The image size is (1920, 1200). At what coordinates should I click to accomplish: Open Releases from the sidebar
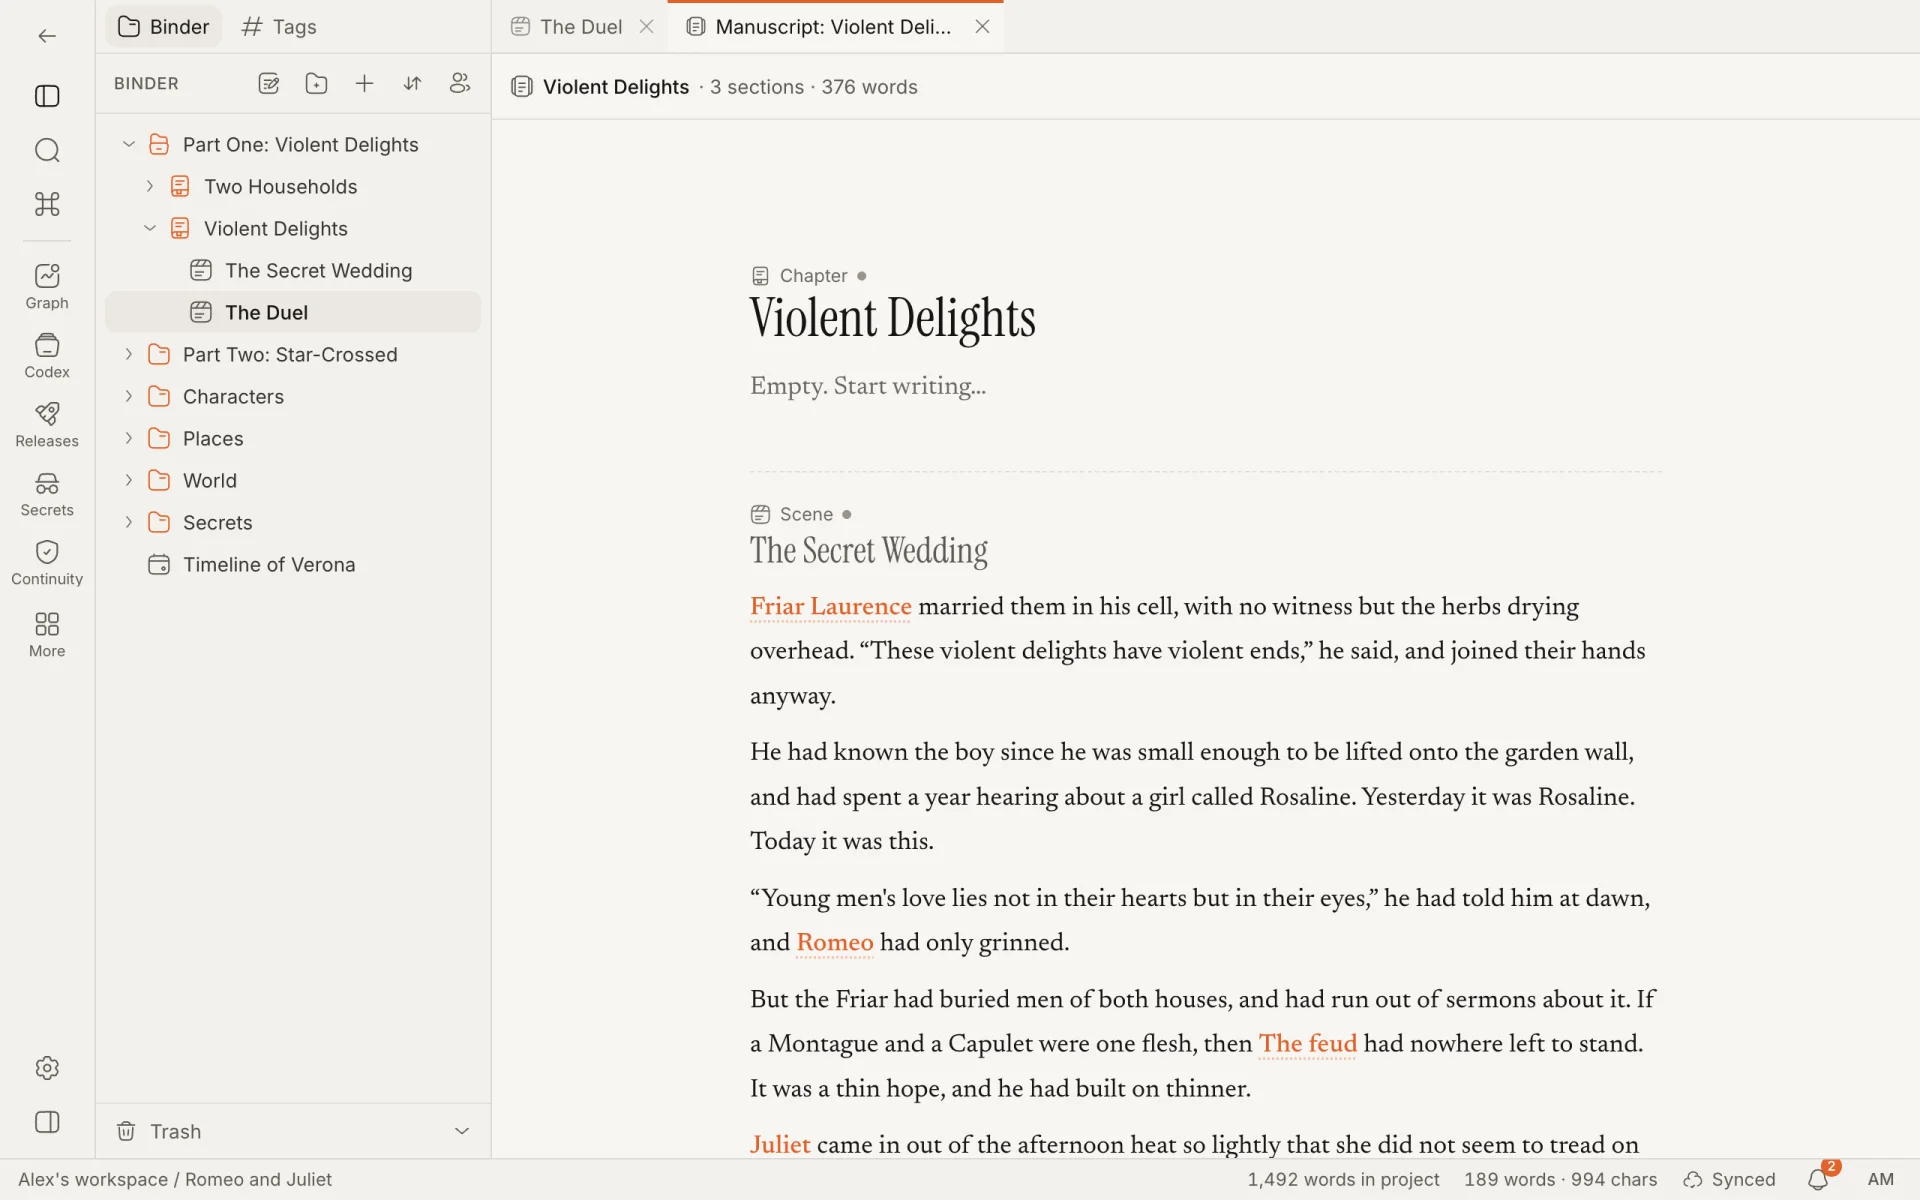pyautogui.click(x=47, y=425)
